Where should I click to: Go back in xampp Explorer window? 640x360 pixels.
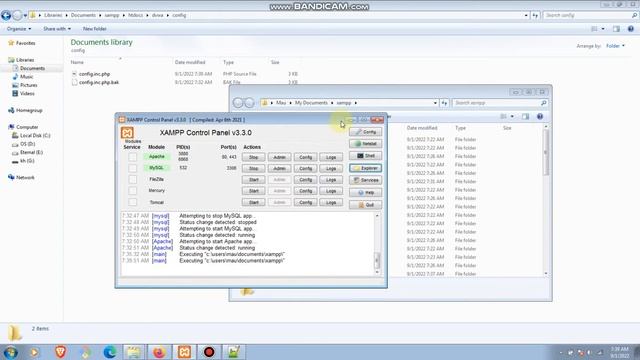[238, 103]
